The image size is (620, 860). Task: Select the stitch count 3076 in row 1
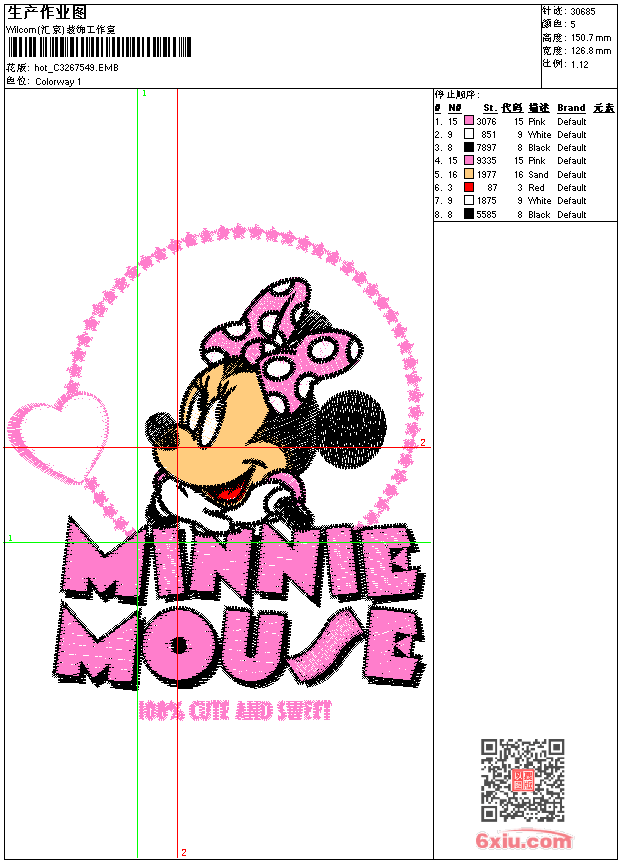pyautogui.click(x=486, y=121)
